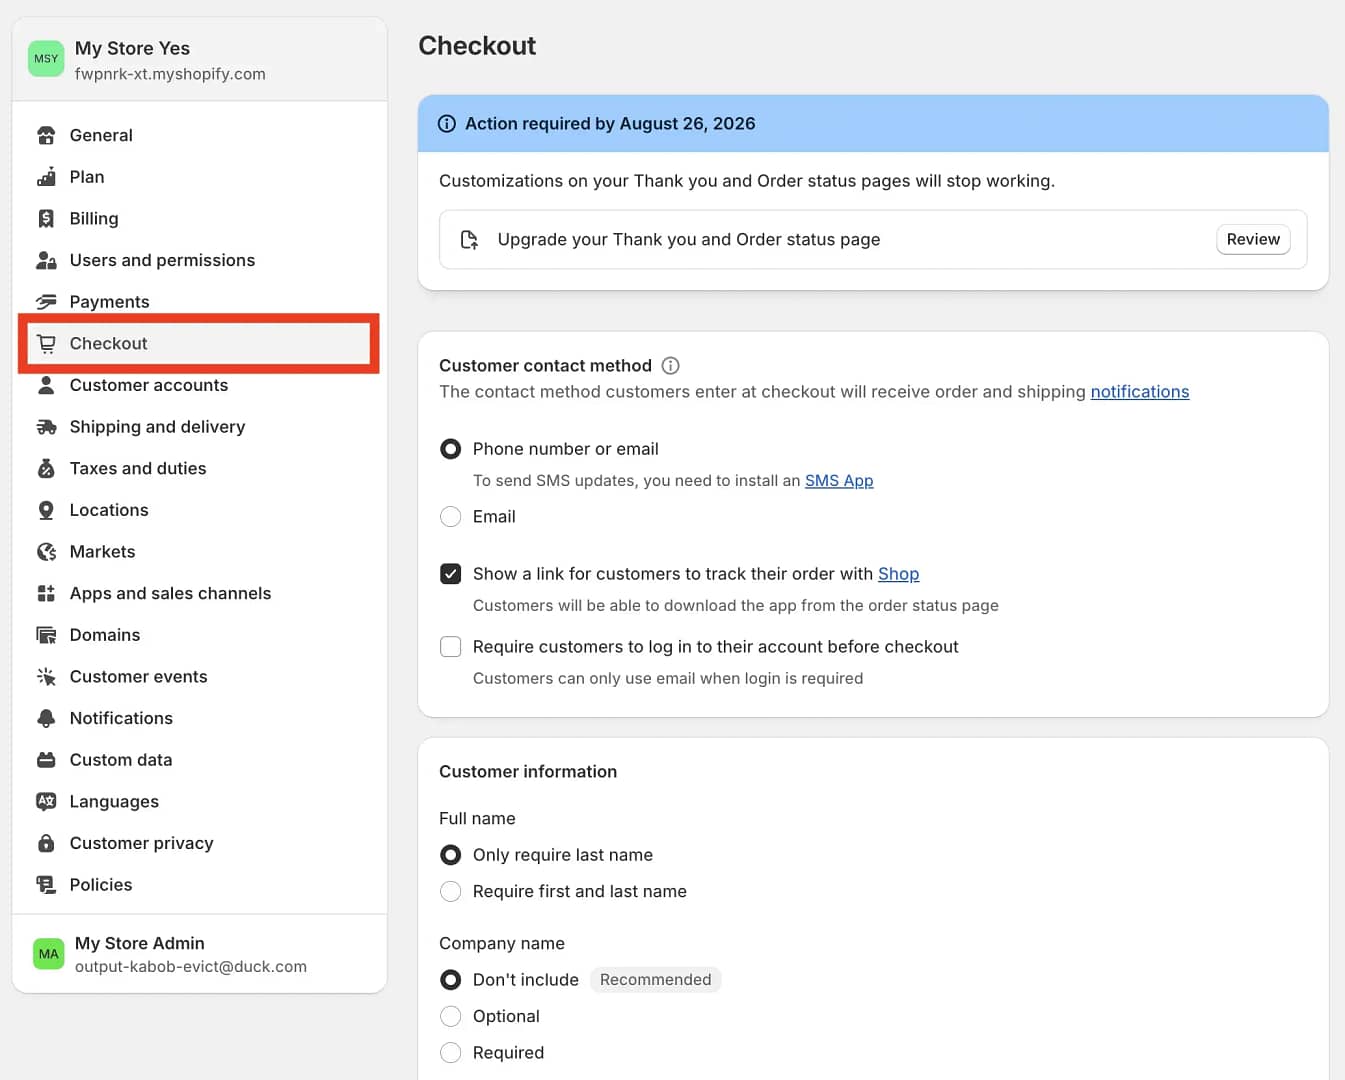The height and width of the screenshot is (1080, 1345).
Task: Uncheck Show a link to track order
Action: (451, 574)
